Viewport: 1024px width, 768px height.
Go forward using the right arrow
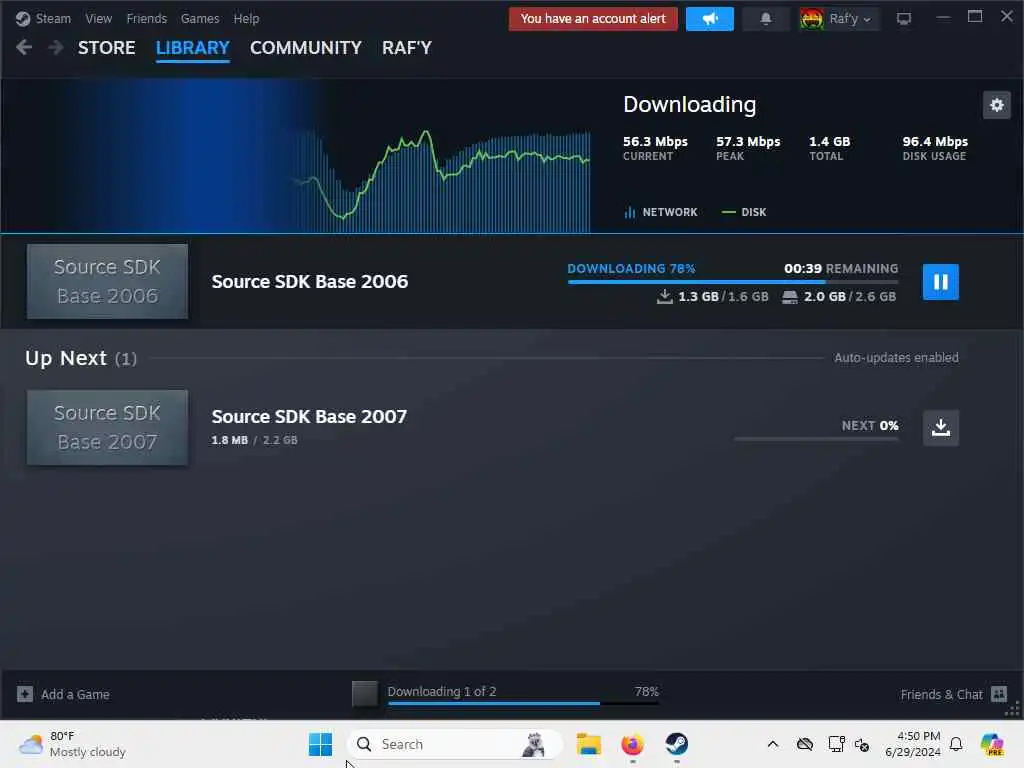tap(56, 48)
